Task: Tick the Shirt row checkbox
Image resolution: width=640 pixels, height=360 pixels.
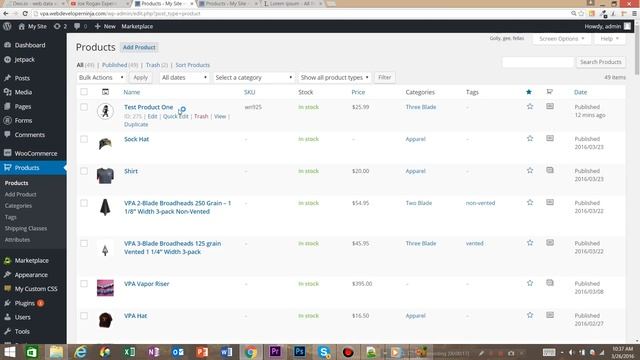Action: [x=84, y=171]
